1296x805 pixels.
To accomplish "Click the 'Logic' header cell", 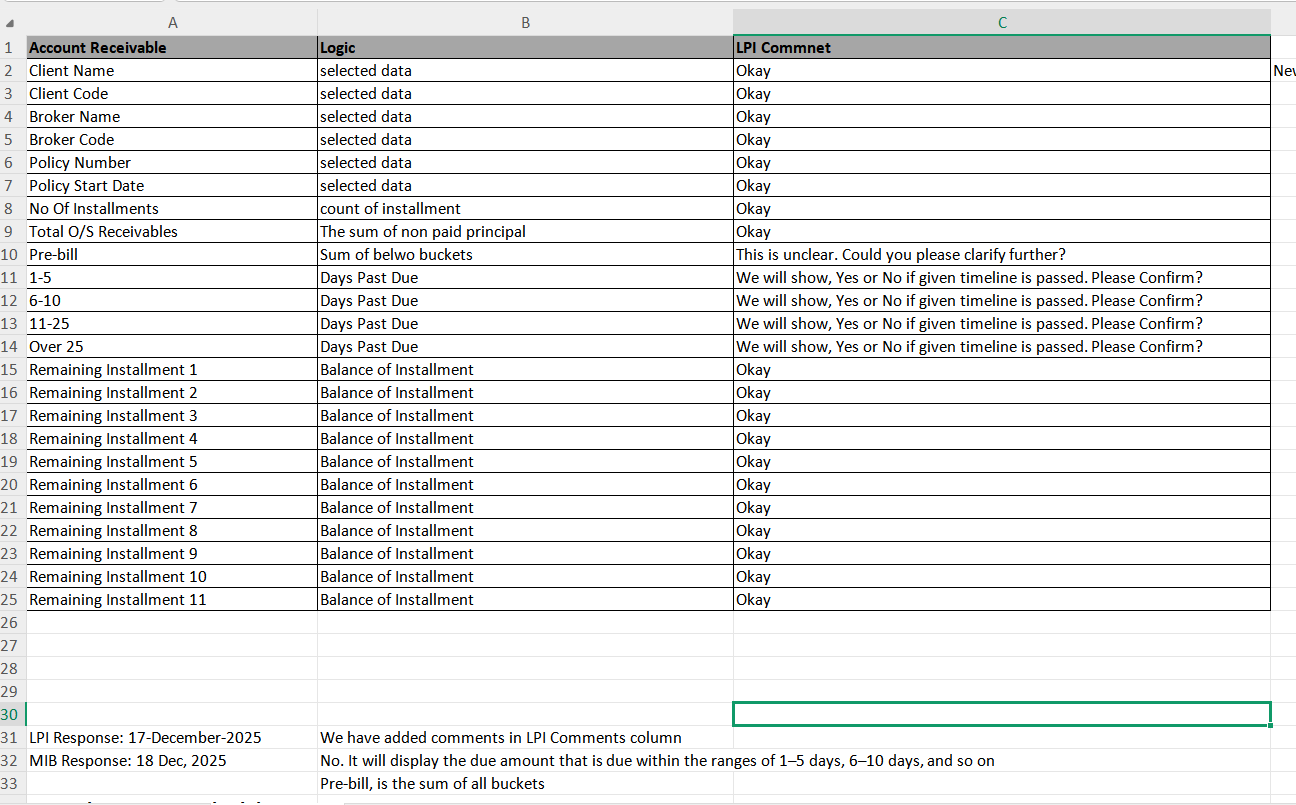I will pyautogui.click(x=338, y=47).
